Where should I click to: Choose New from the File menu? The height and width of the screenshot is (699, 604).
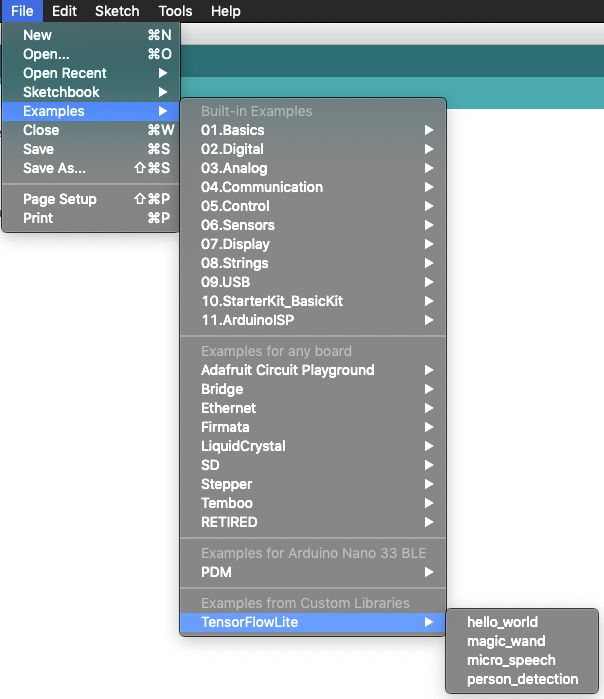tap(90, 35)
